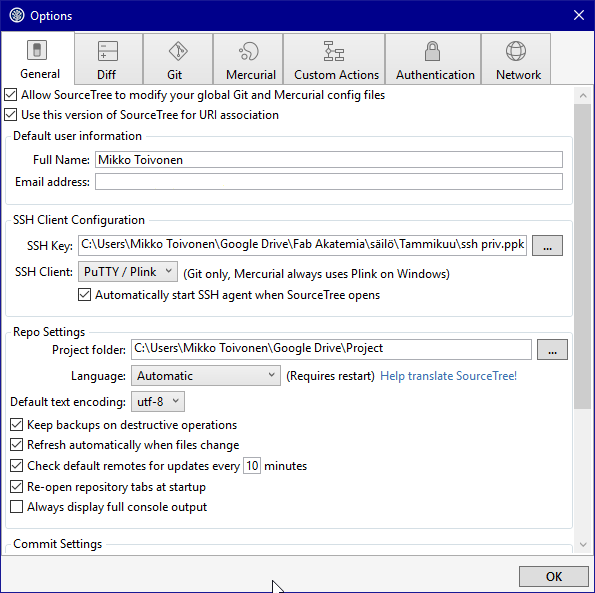This screenshot has width=595, height=593.
Task: Uncheck Keep backups on destructive operations
Action: pos(16,425)
